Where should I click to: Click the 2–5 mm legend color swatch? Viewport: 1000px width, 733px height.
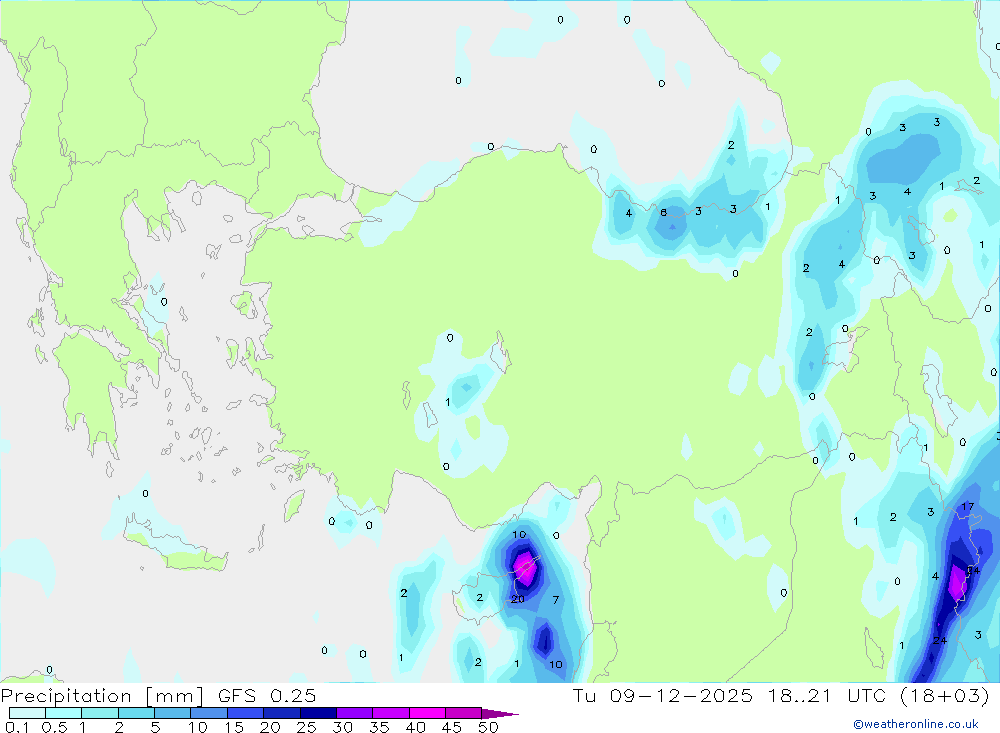pyautogui.click(x=136, y=713)
